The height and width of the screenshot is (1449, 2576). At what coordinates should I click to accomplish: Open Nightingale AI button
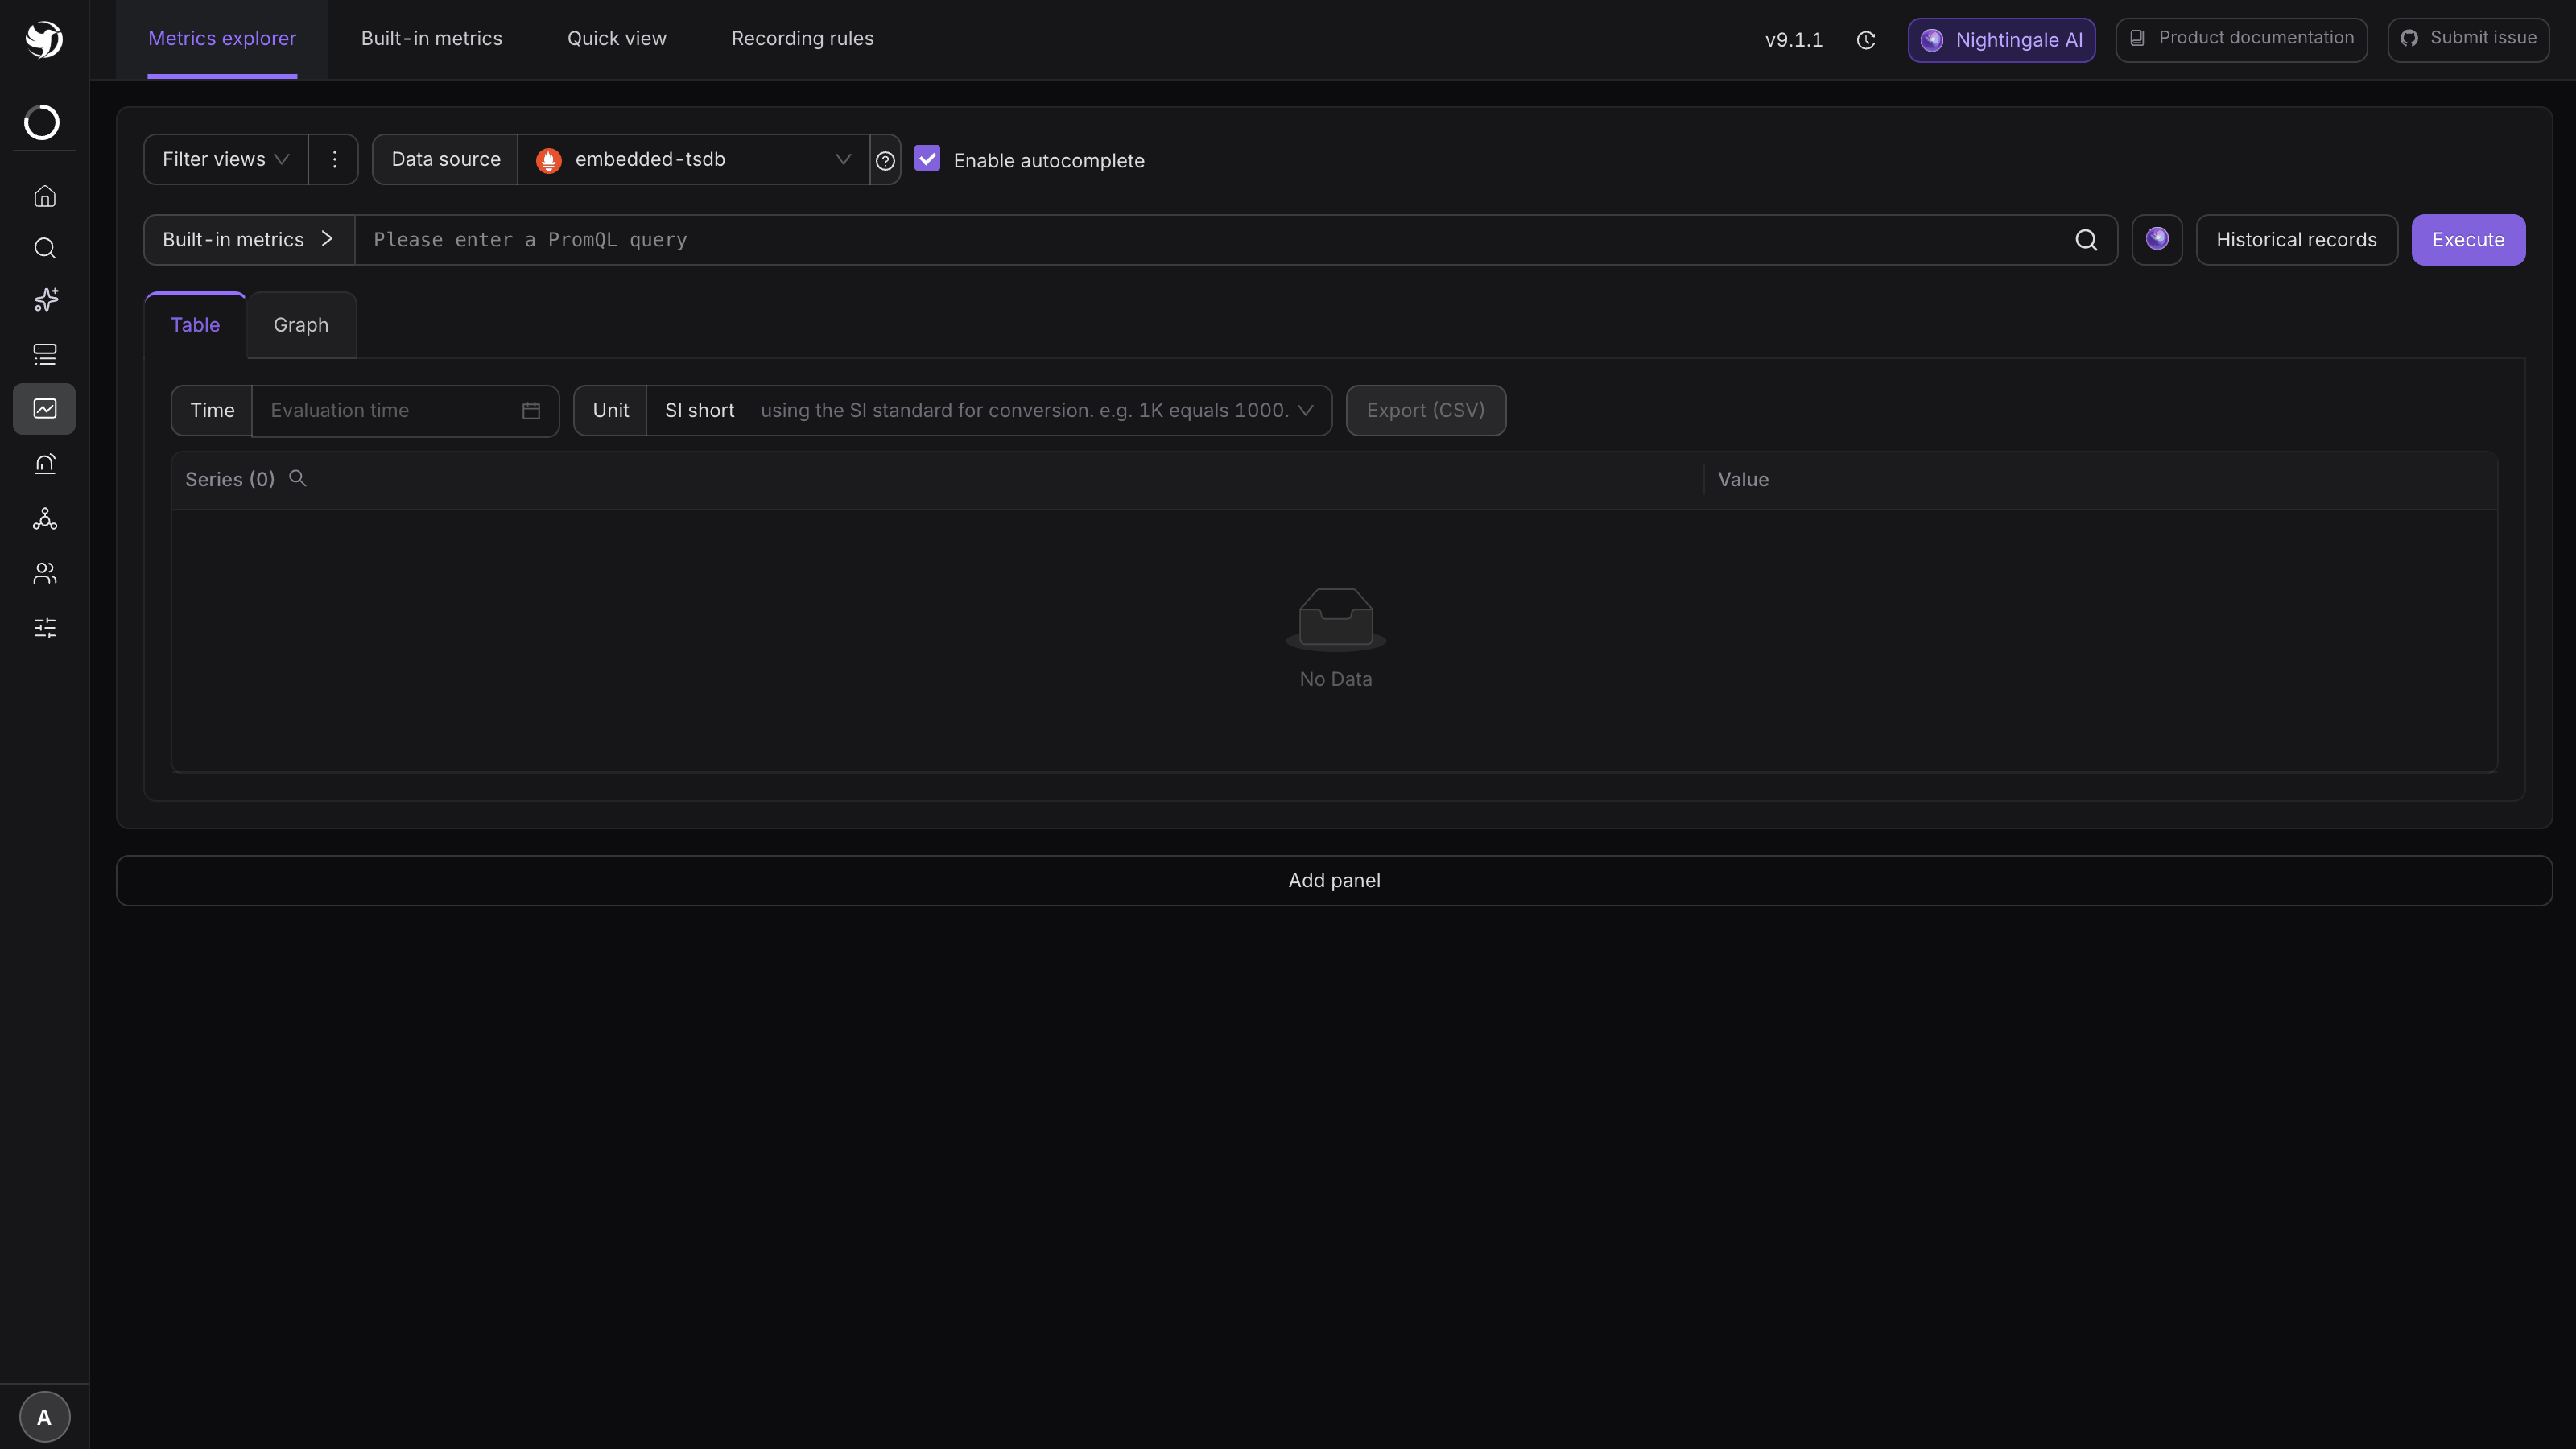(x=2001, y=40)
